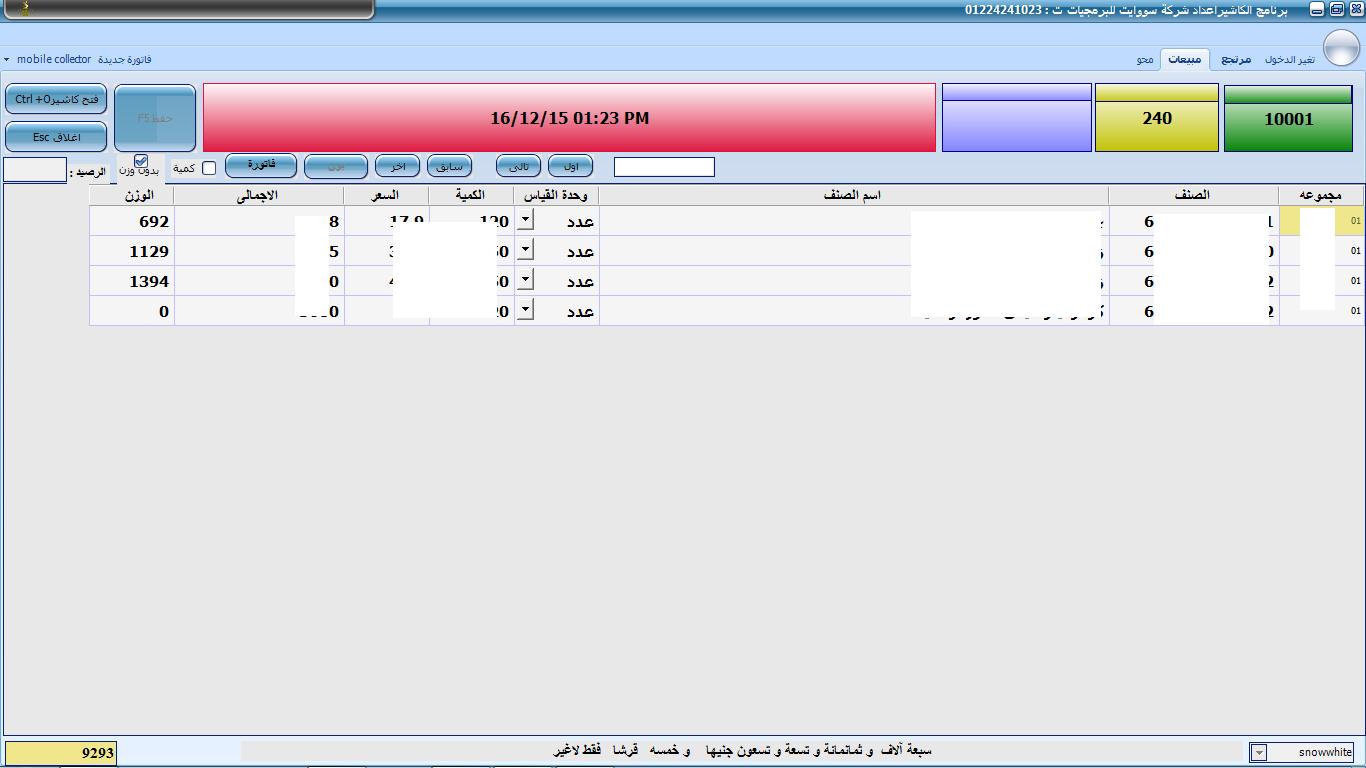Minimize the cashier program window
Viewport: 1366px width, 768px height.
(x=1317, y=9)
